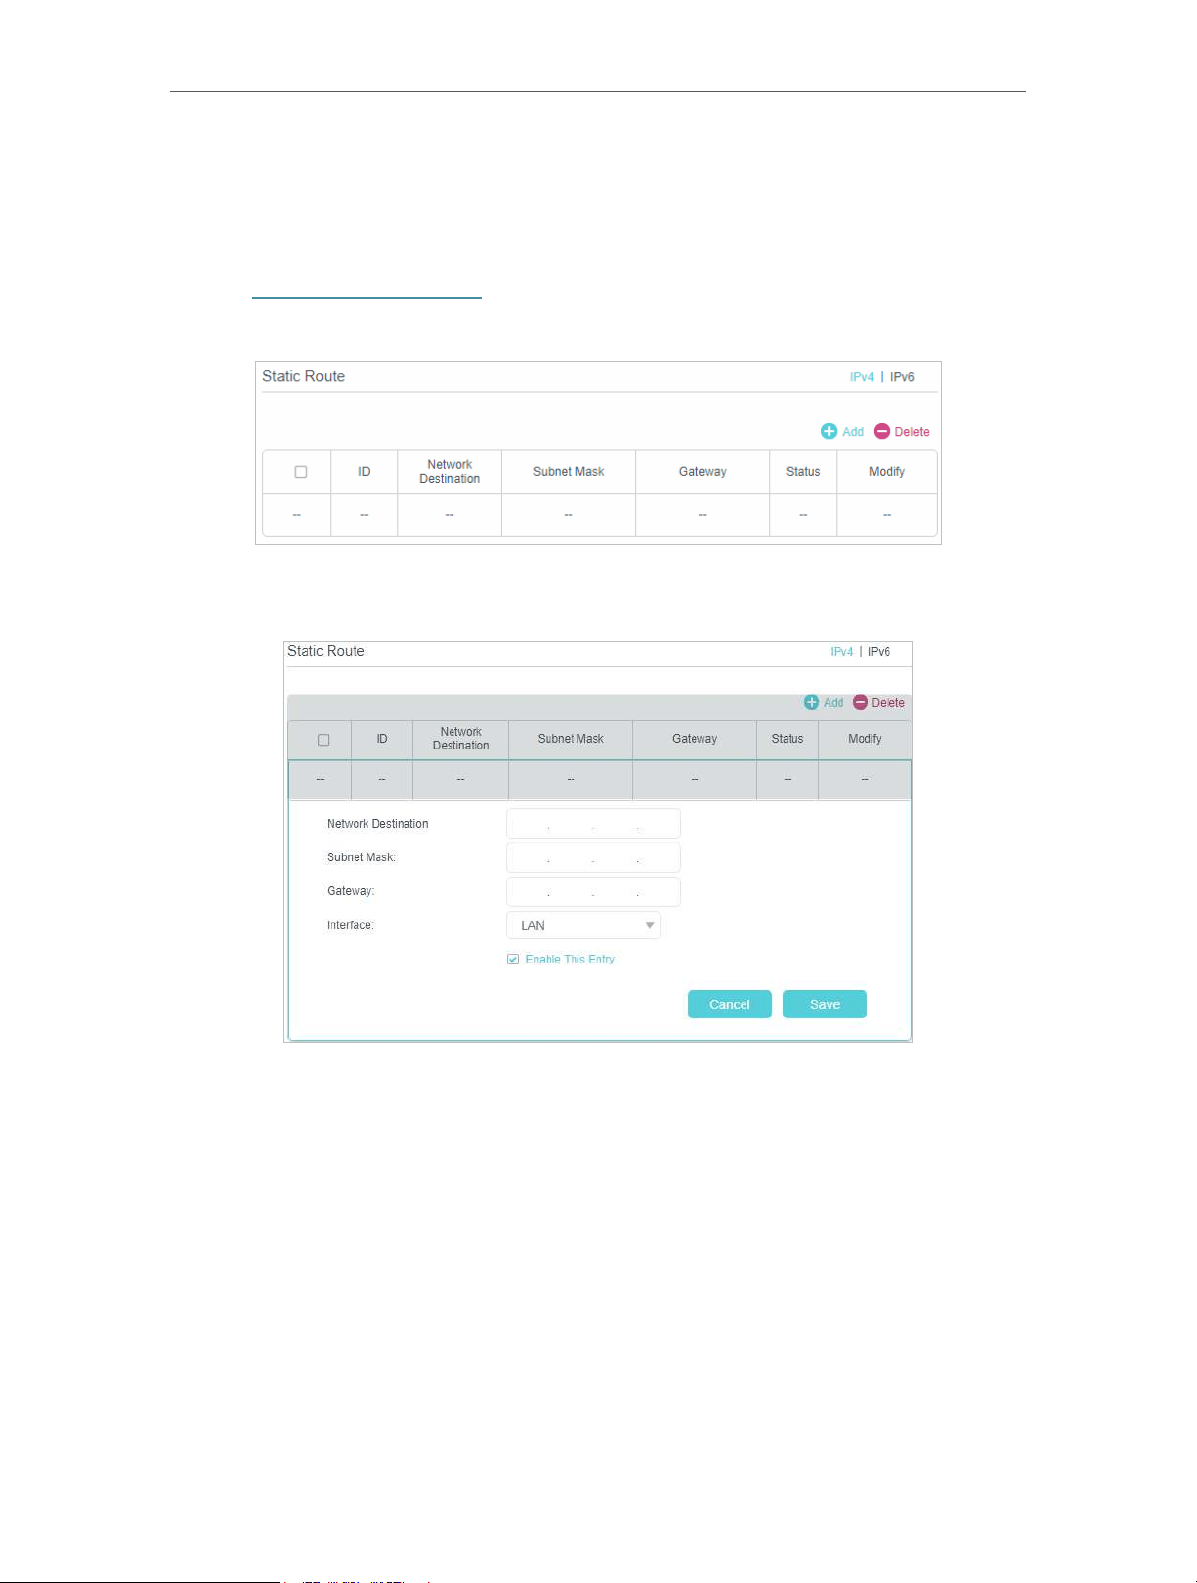This screenshot has height=1583, width=1197.
Task: Click the Add plus icon in lower Static Route panel
Action: click(x=812, y=702)
